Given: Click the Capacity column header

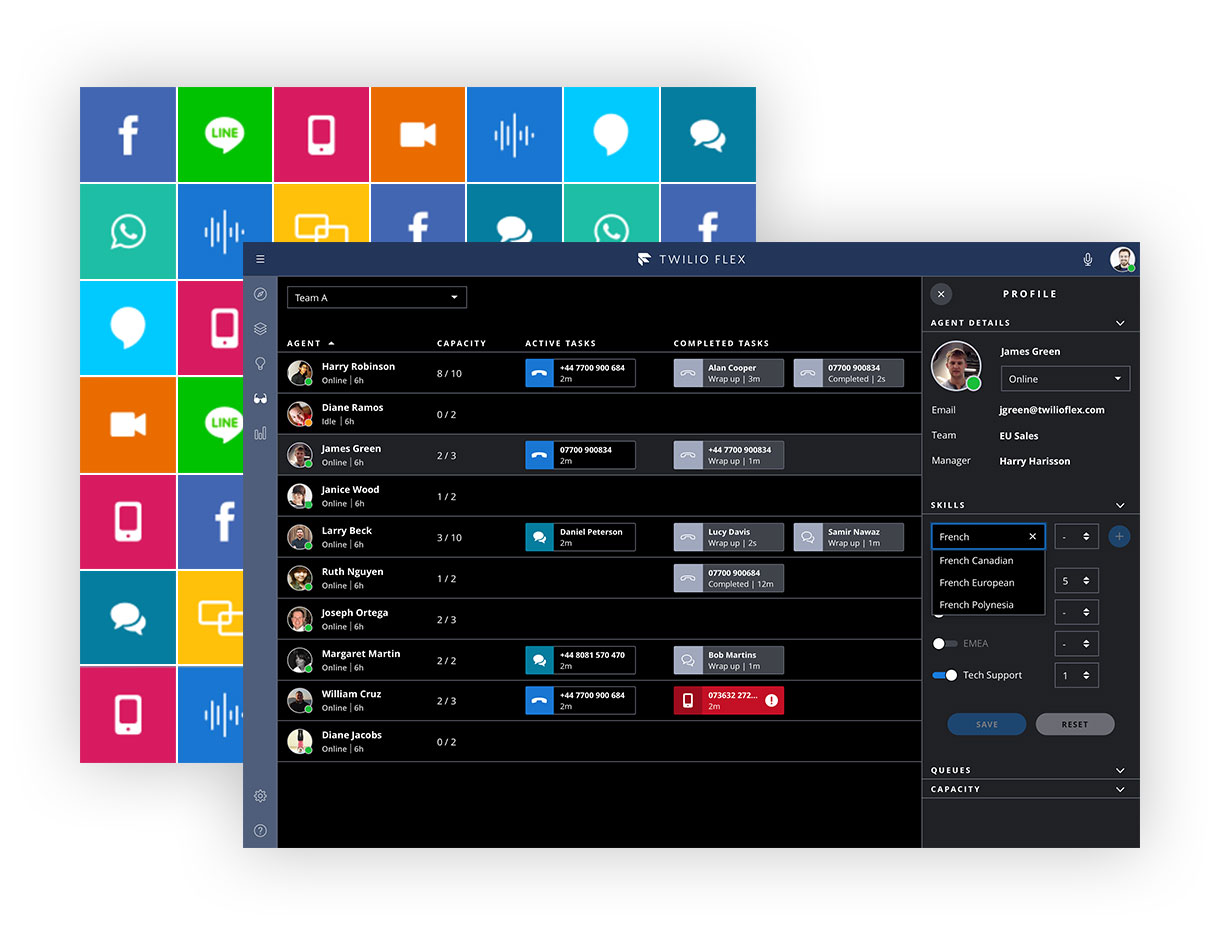Looking at the screenshot, I should pos(461,343).
